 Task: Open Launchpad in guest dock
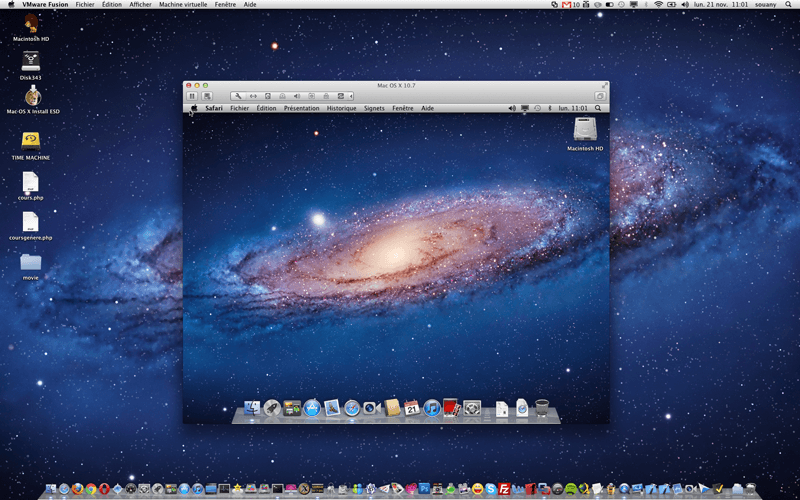tap(272, 408)
